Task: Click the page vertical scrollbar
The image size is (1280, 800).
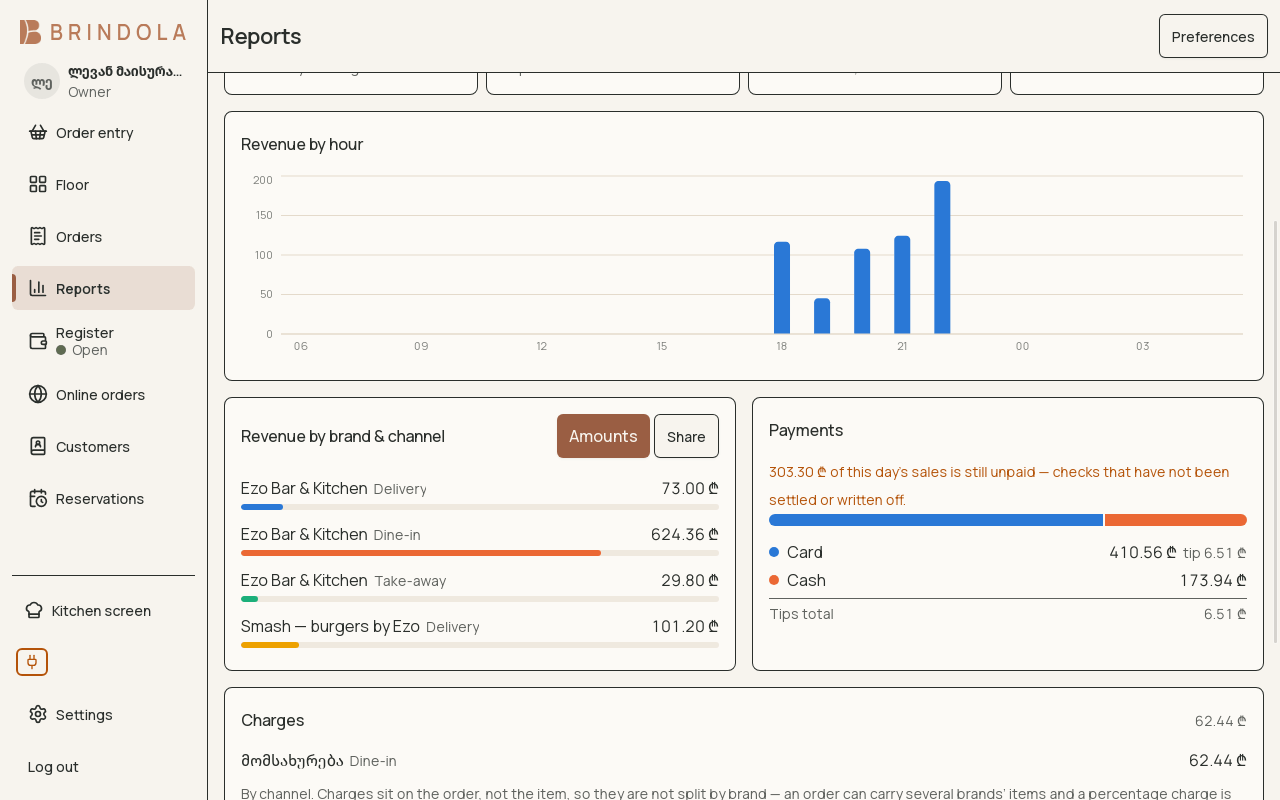Action: coord(1276,430)
